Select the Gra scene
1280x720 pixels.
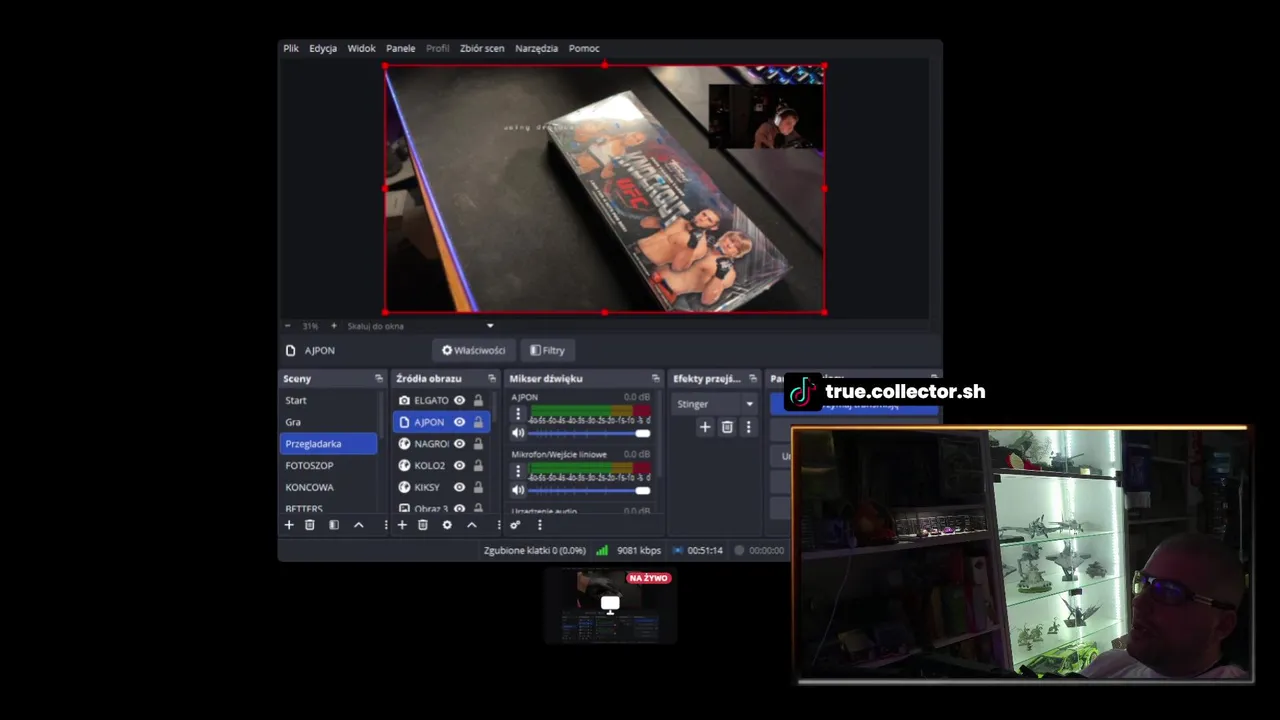(329, 422)
